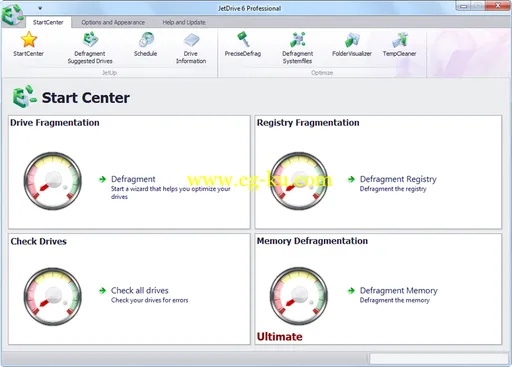
Task: Click the Memory Defragmentation panel title
Action: [312, 241]
